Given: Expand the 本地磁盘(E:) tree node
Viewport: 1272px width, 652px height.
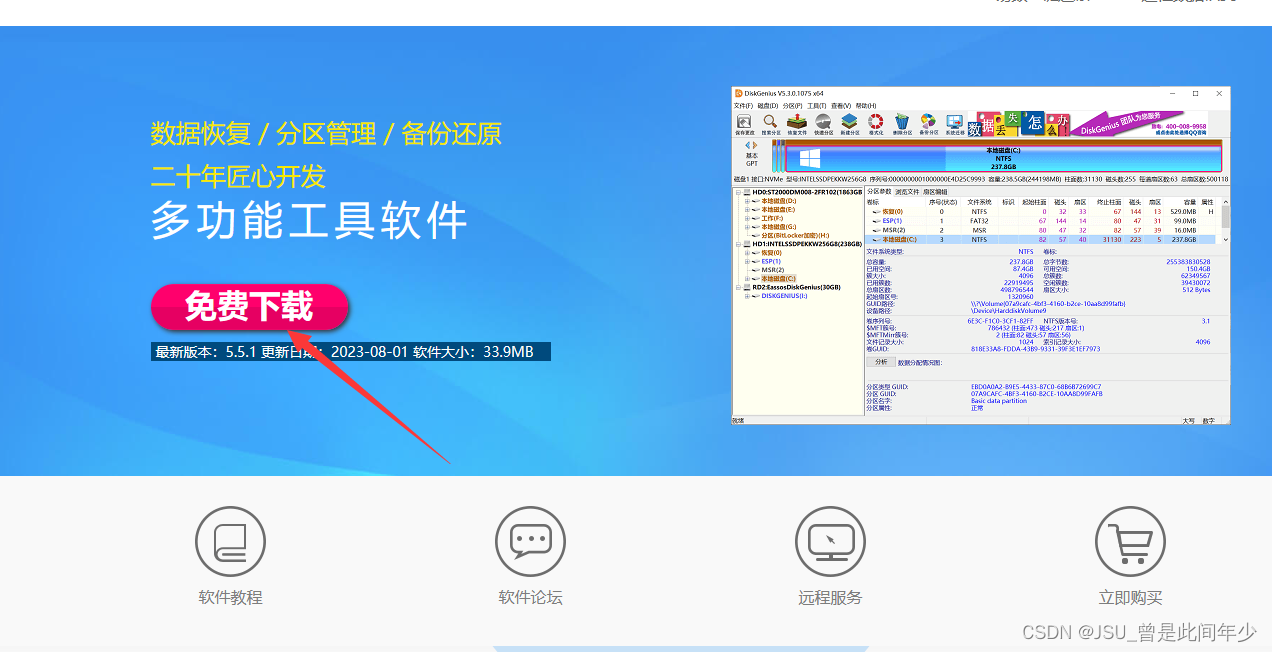Looking at the screenshot, I should (x=747, y=210).
